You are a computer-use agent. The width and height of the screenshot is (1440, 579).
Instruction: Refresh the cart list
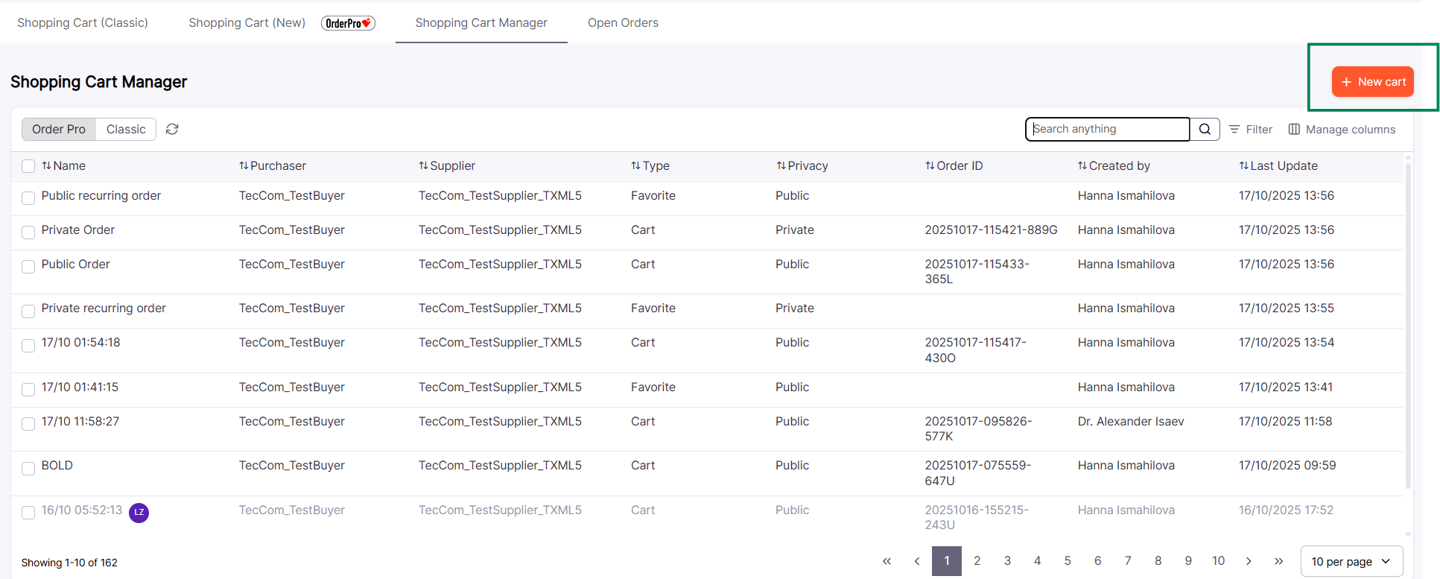(x=170, y=129)
